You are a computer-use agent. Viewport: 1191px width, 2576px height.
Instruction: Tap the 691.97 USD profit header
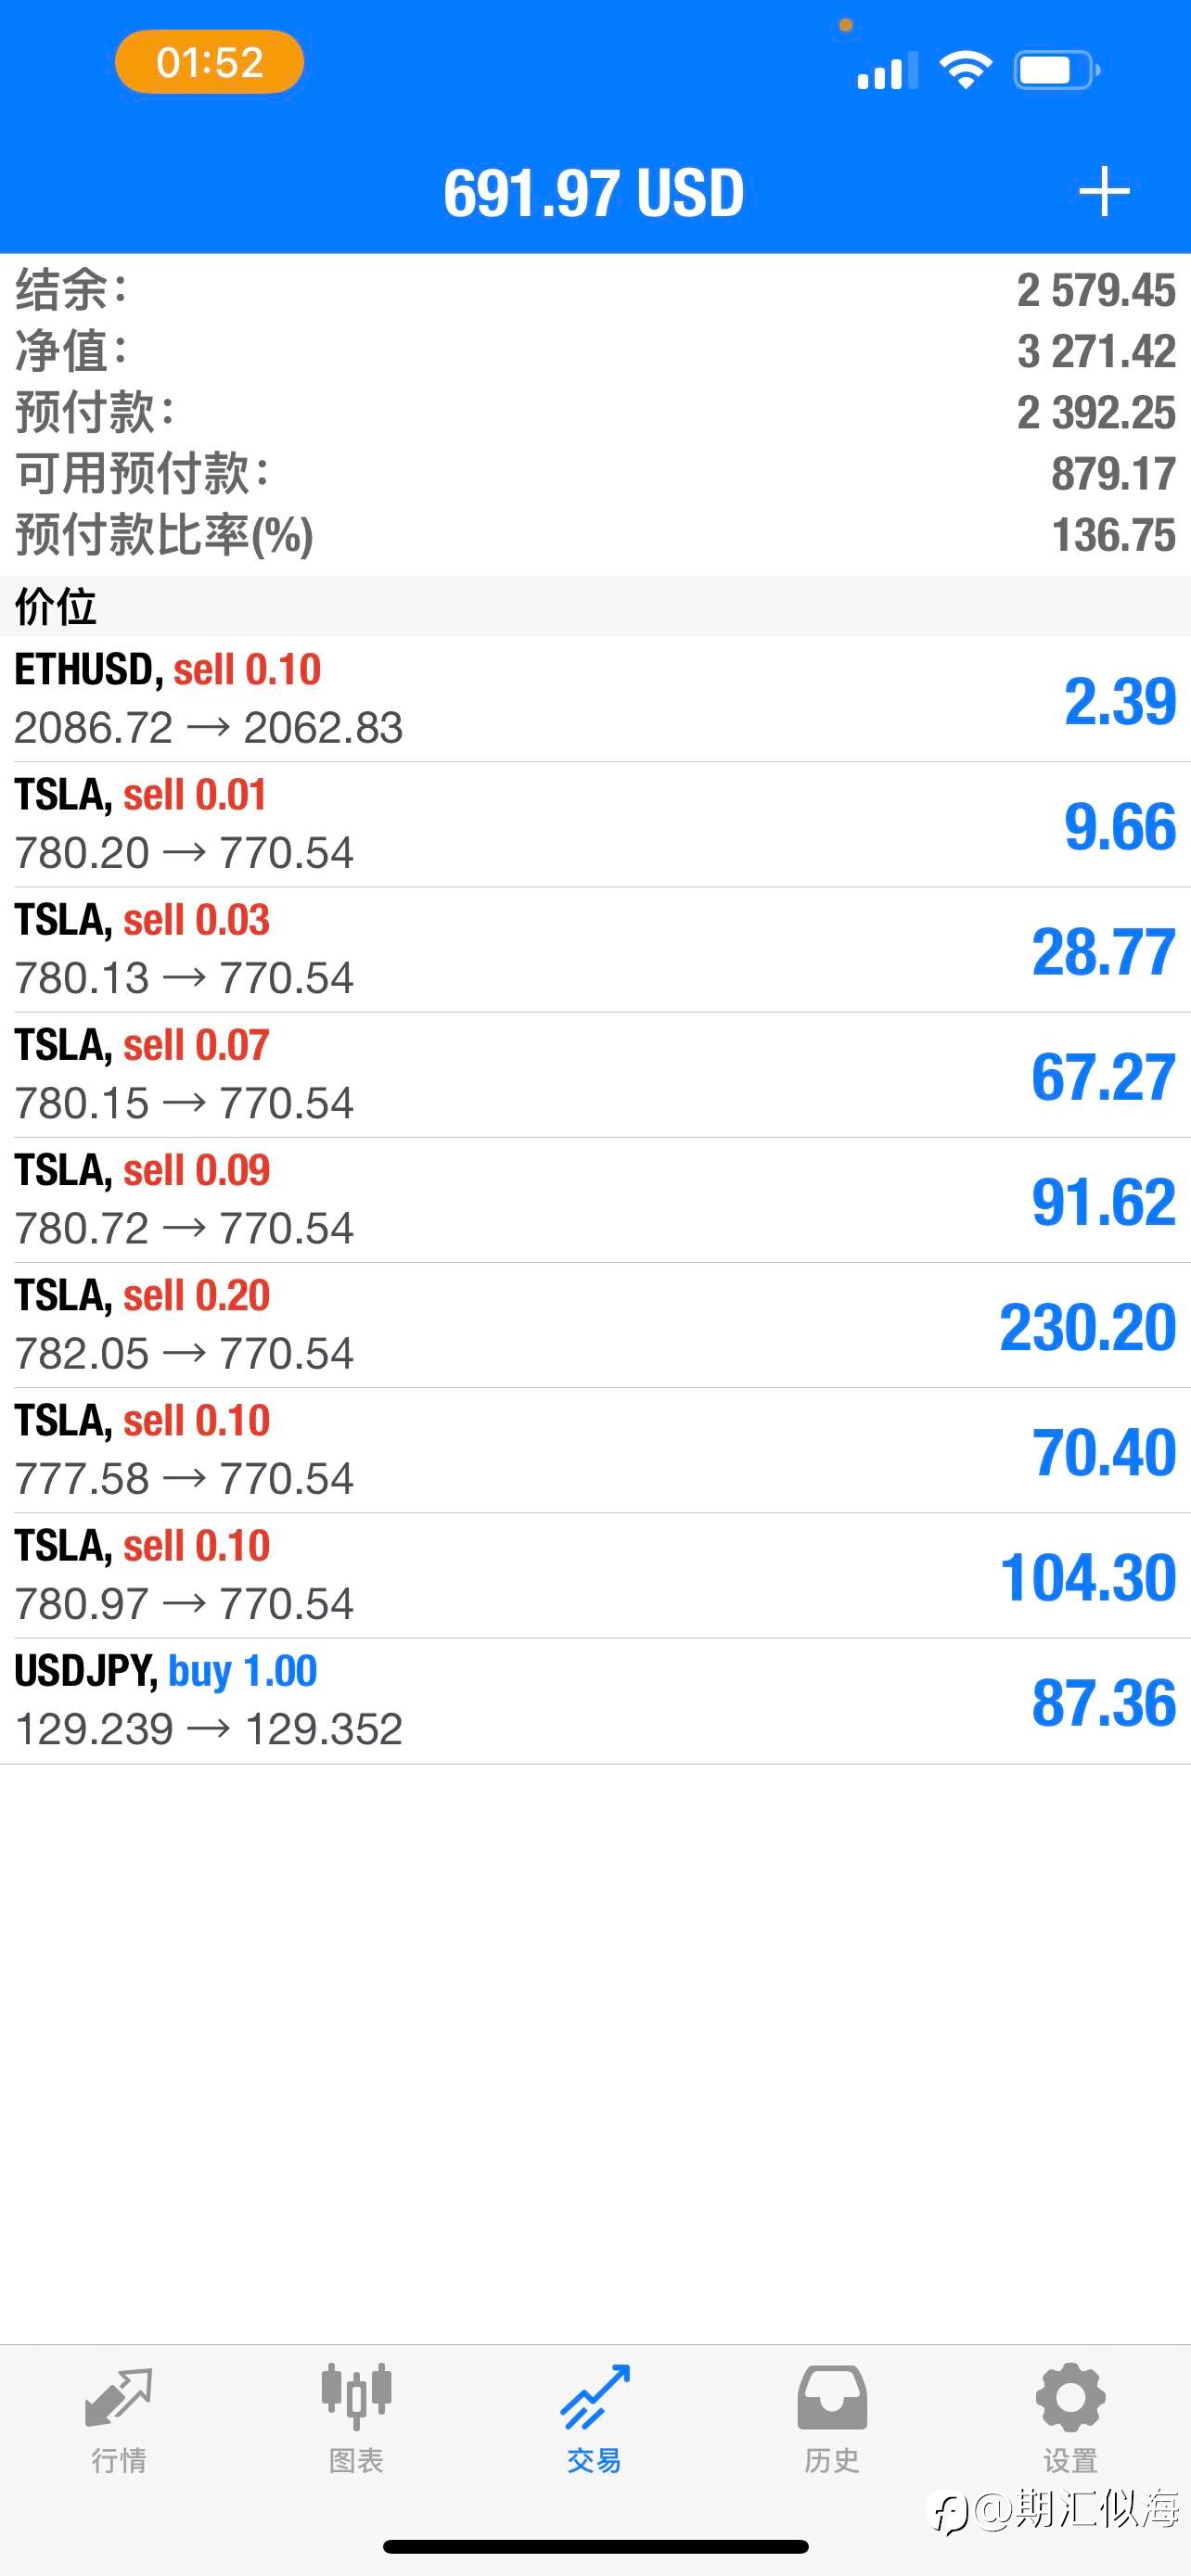tap(594, 192)
